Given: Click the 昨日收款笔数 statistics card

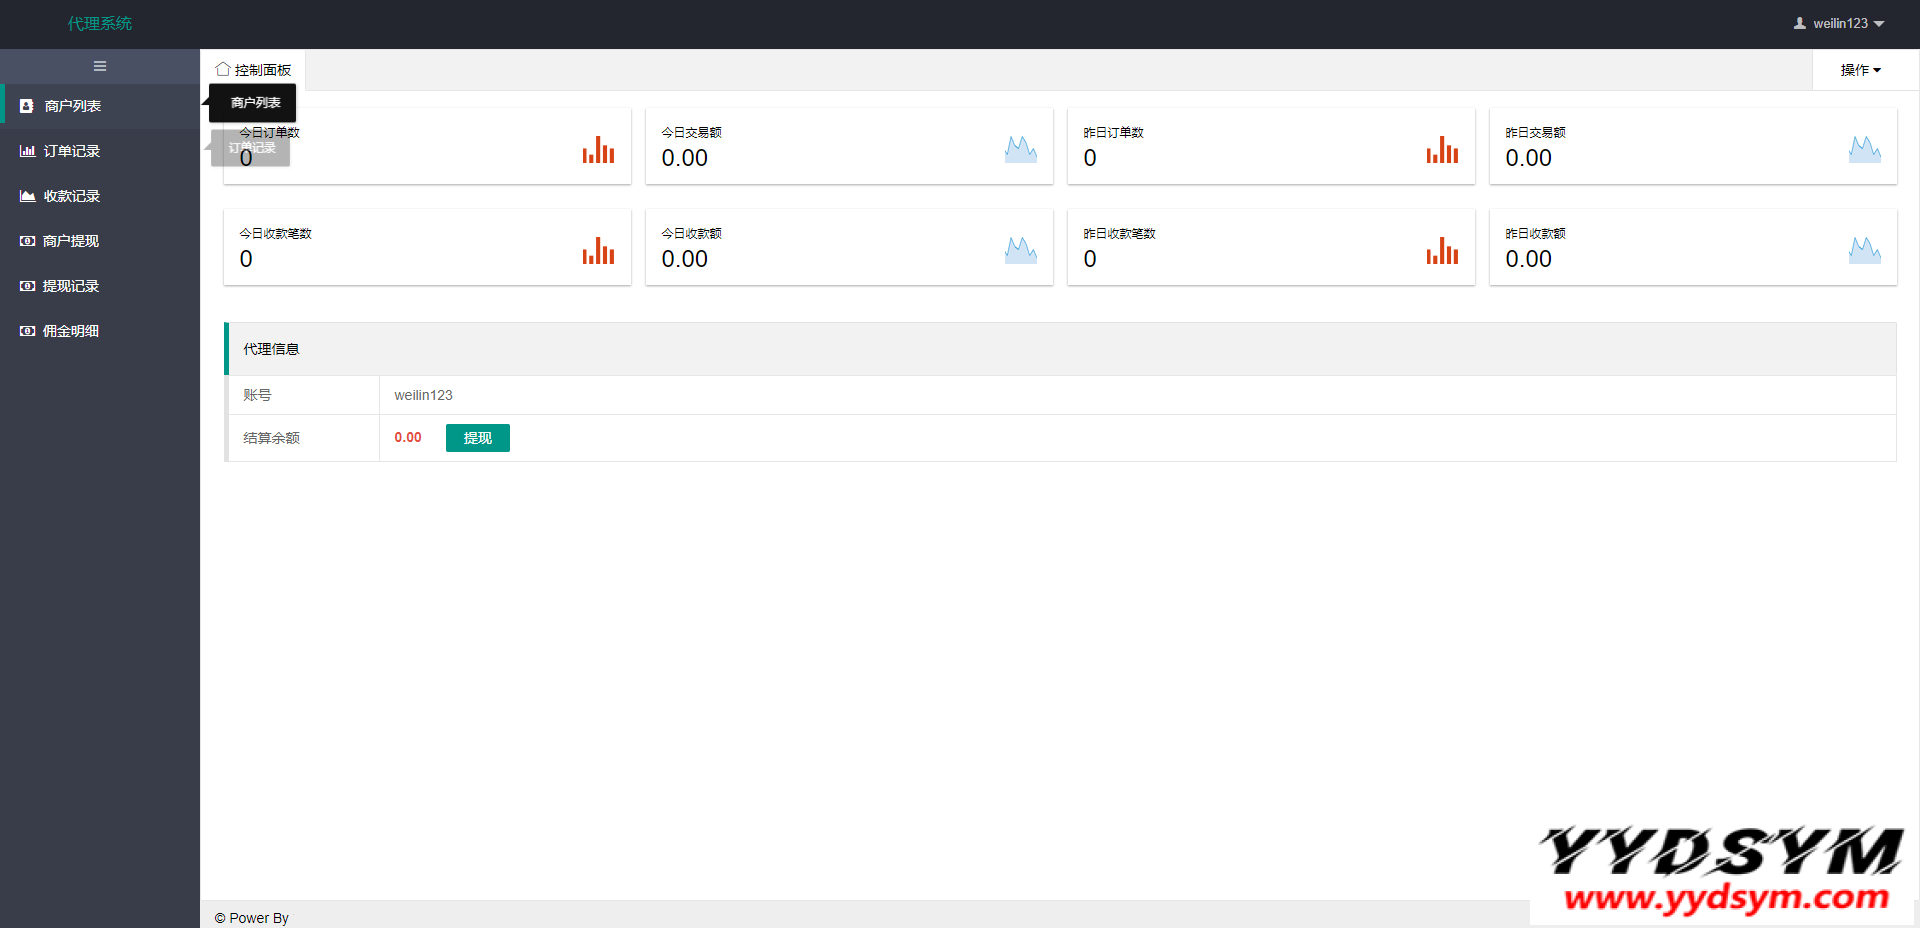Looking at the screenshot, I should pyautogui.click(x=1271, y=247).
